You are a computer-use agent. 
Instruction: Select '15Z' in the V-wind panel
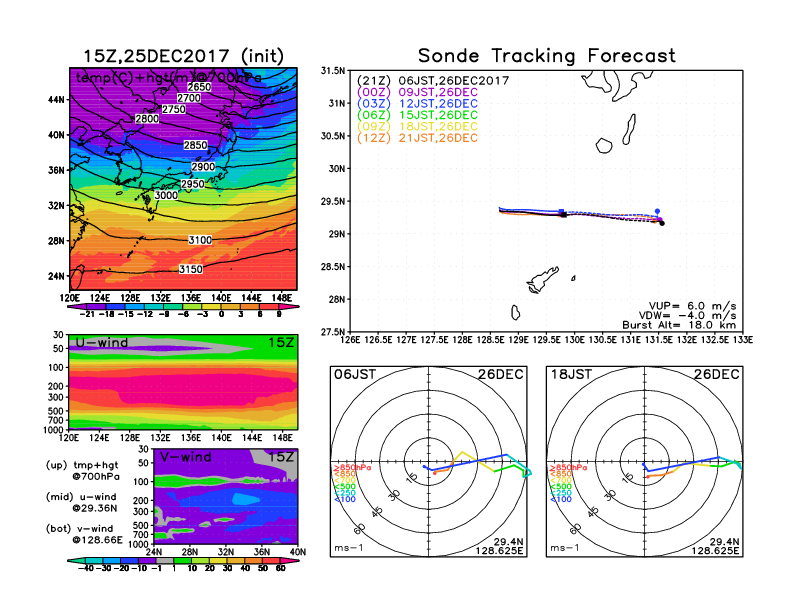click(281, 457)
